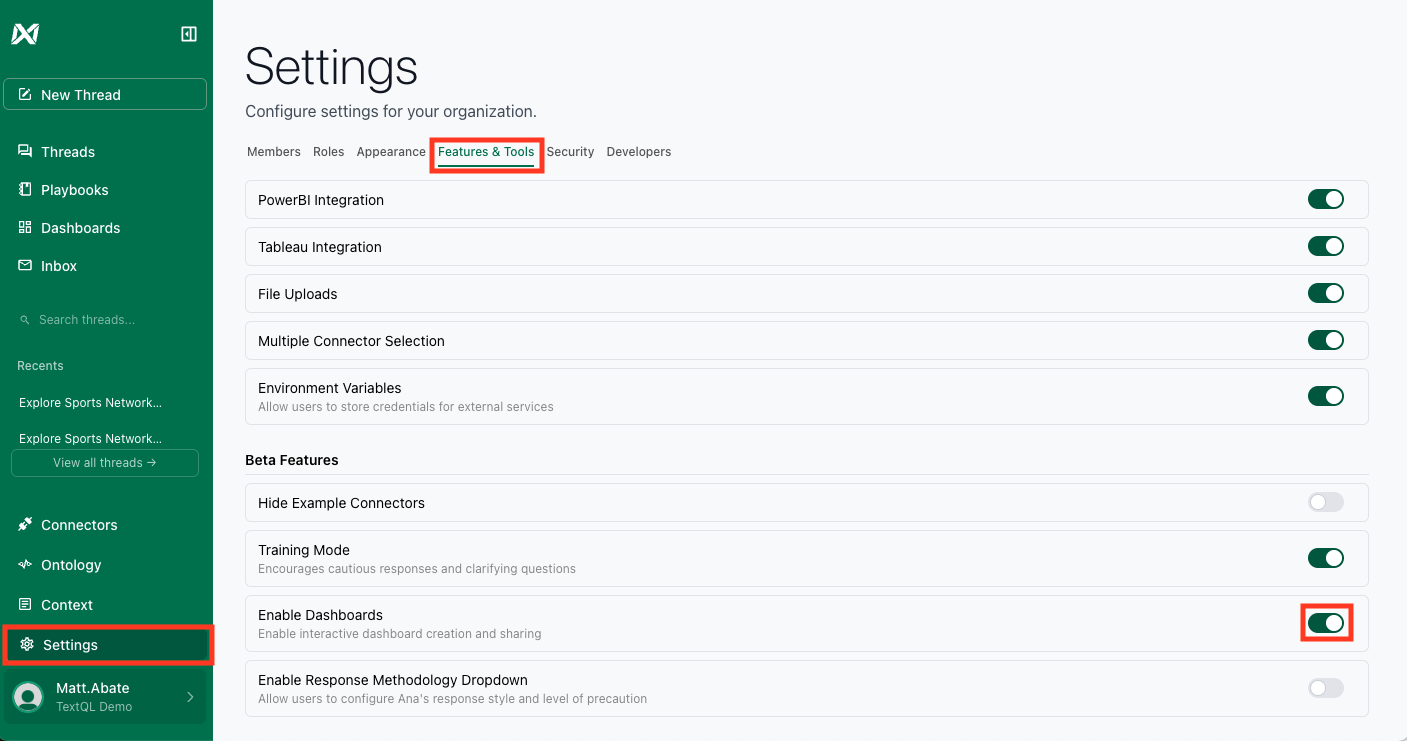The image size is (1407, 741).
Task: Select the Playbooks icon
Action: point(75,189)
